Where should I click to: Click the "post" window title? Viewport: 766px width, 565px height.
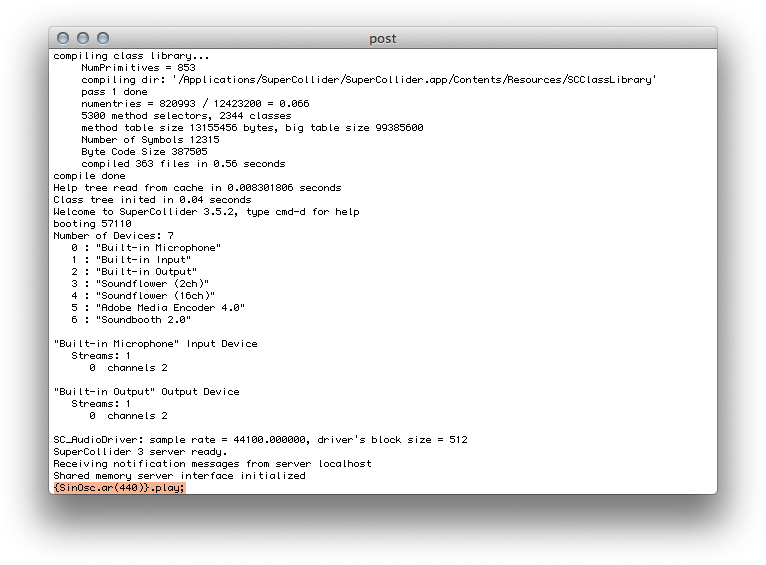tap(382, 39)
